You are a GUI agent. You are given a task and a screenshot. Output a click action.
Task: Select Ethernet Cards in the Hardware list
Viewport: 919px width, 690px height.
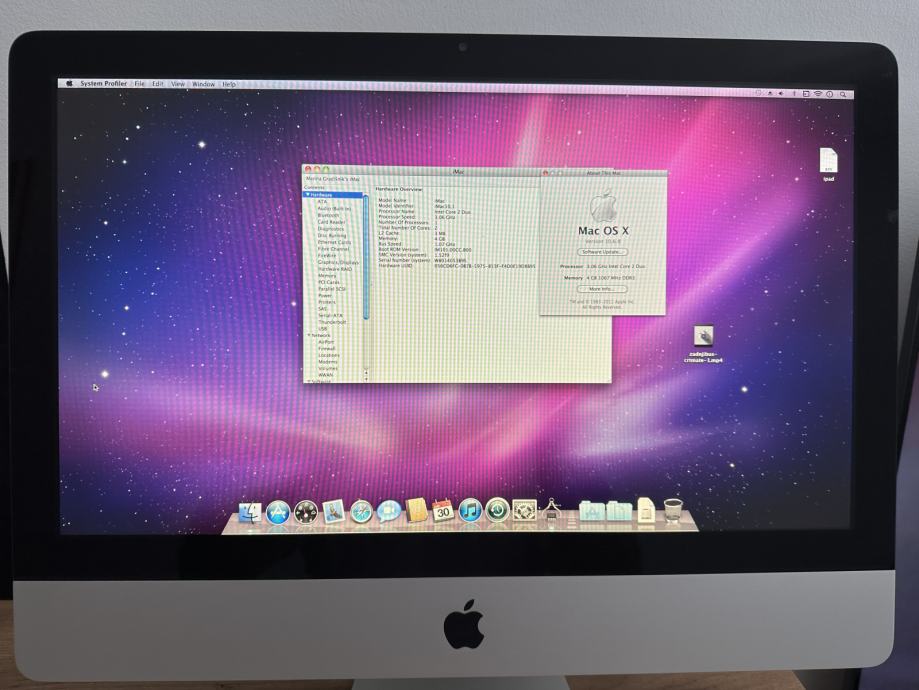[334, 242]
